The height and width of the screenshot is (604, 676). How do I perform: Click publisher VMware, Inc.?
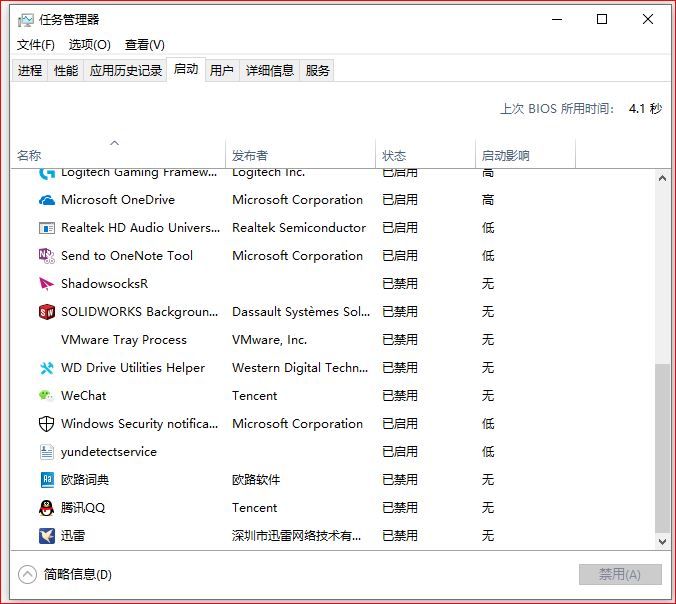[269, 340]
